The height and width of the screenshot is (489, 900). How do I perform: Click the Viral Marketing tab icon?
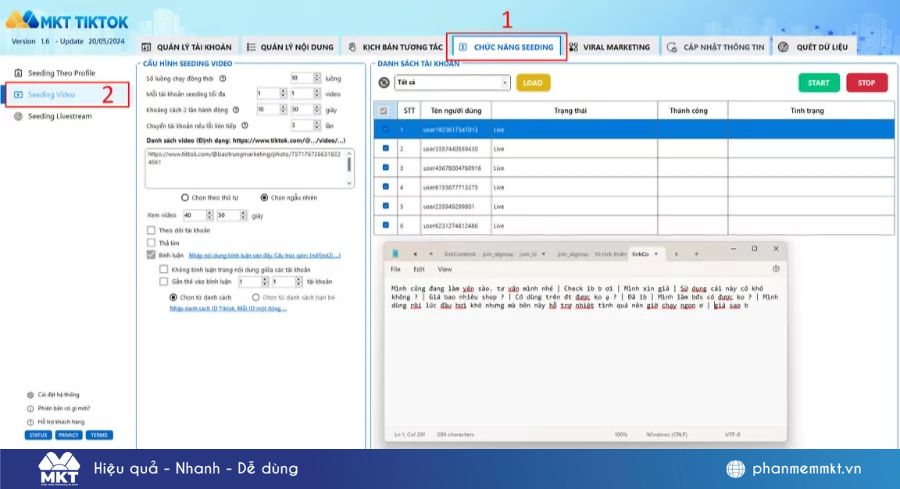pos(573,47)
